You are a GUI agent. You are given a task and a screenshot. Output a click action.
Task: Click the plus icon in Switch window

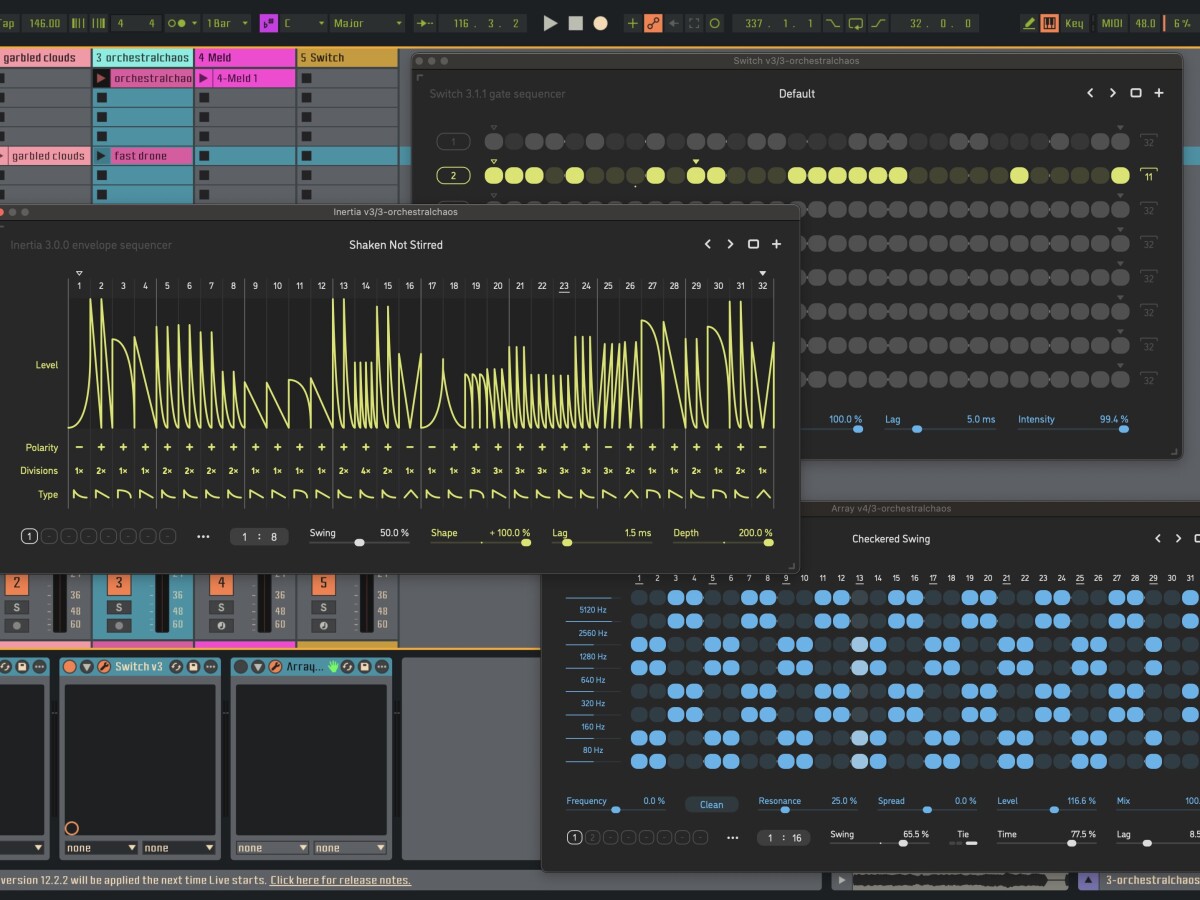click(x=1159, y=93)
